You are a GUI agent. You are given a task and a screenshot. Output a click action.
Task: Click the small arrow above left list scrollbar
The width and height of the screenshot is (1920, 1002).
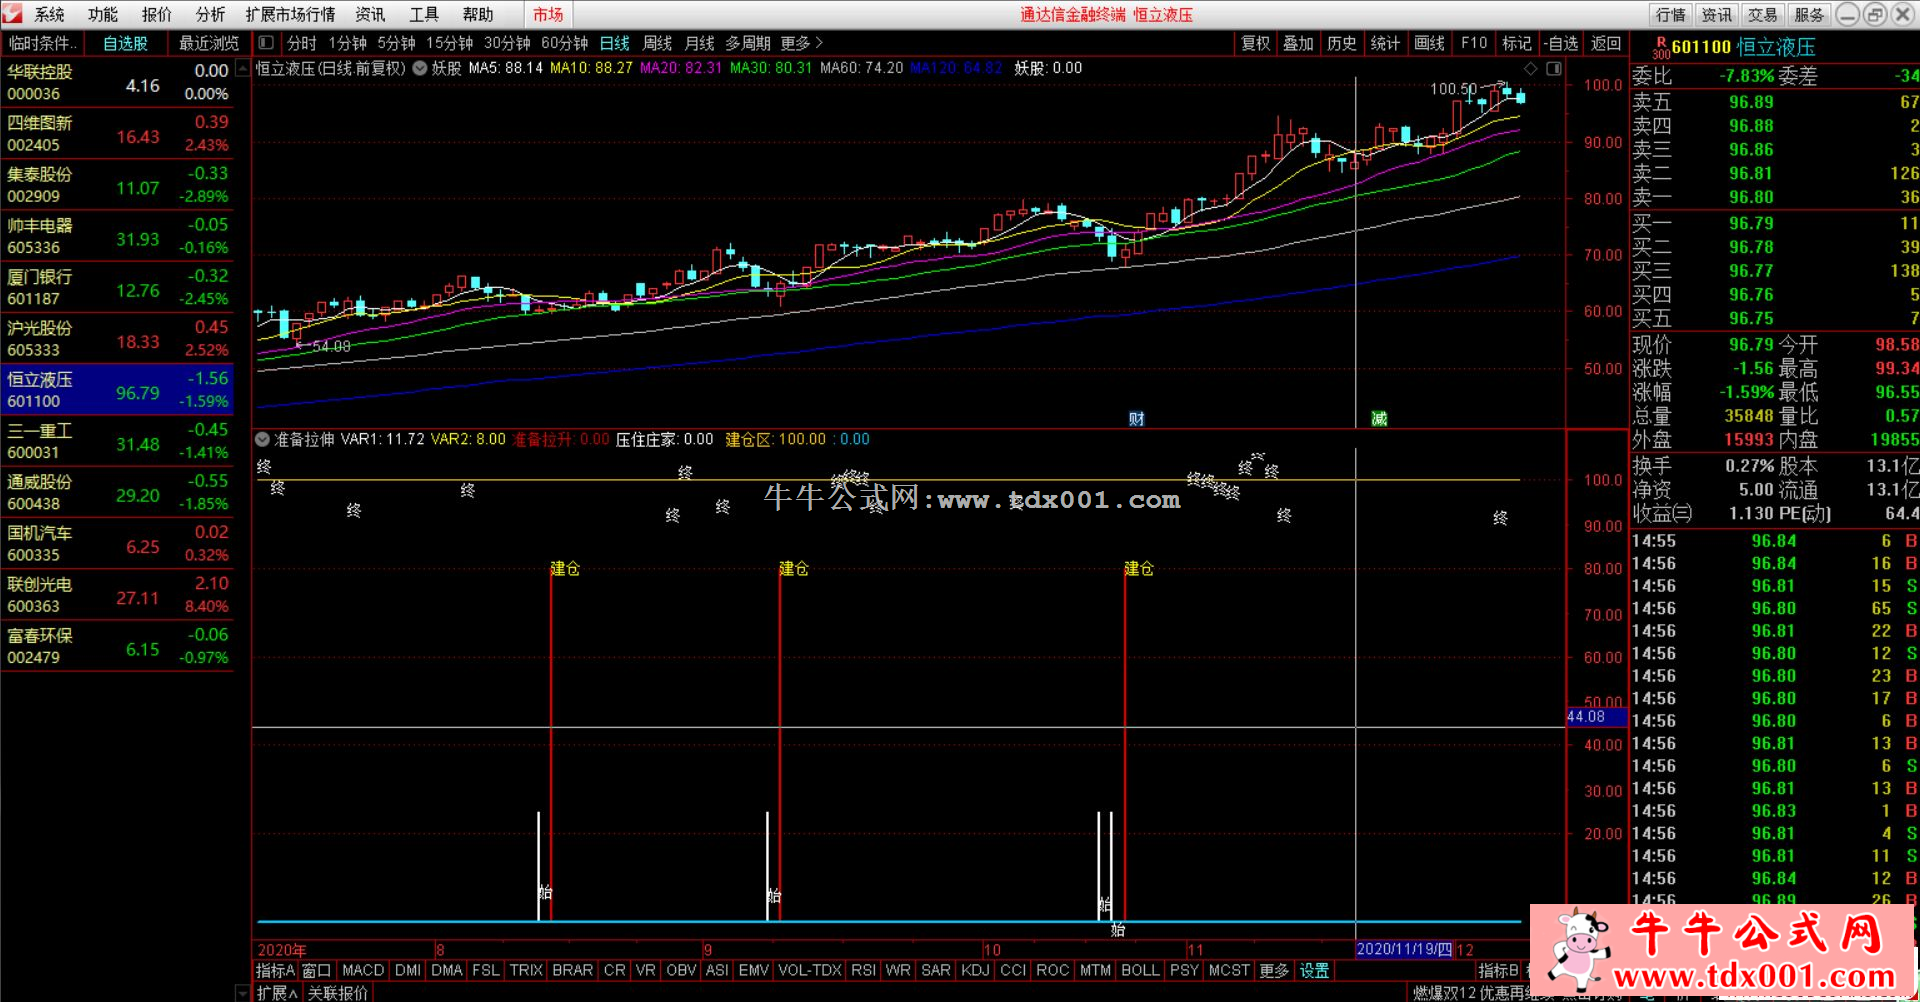[x=242, y=70]
